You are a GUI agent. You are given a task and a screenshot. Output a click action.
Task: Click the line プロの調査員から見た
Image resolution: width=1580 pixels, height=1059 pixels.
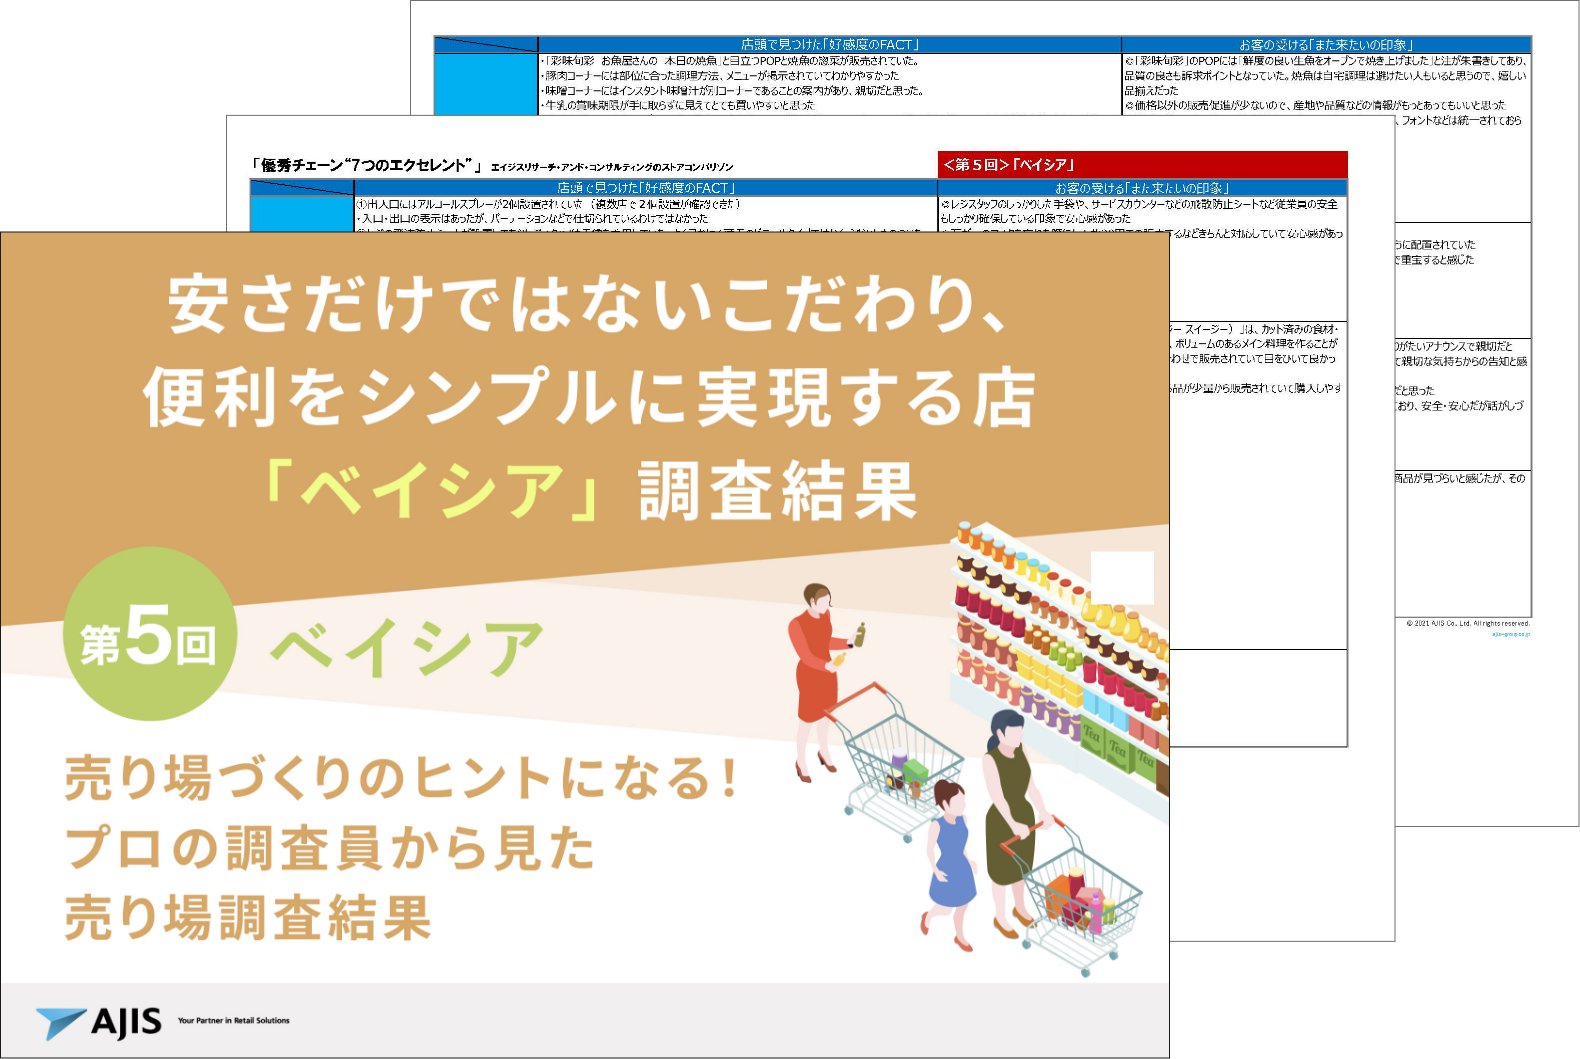tap(330, 848)
